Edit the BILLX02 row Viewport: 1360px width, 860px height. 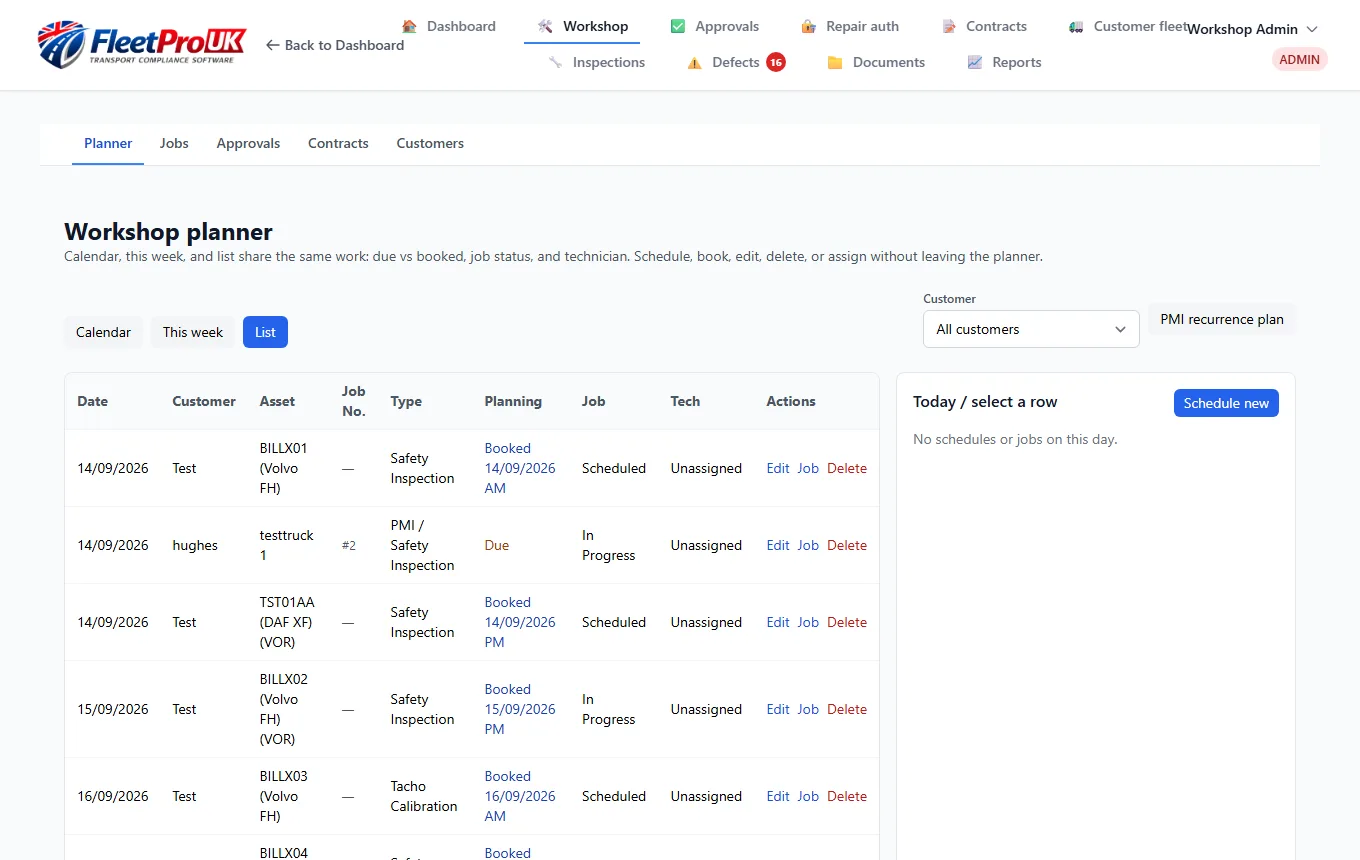778,709
